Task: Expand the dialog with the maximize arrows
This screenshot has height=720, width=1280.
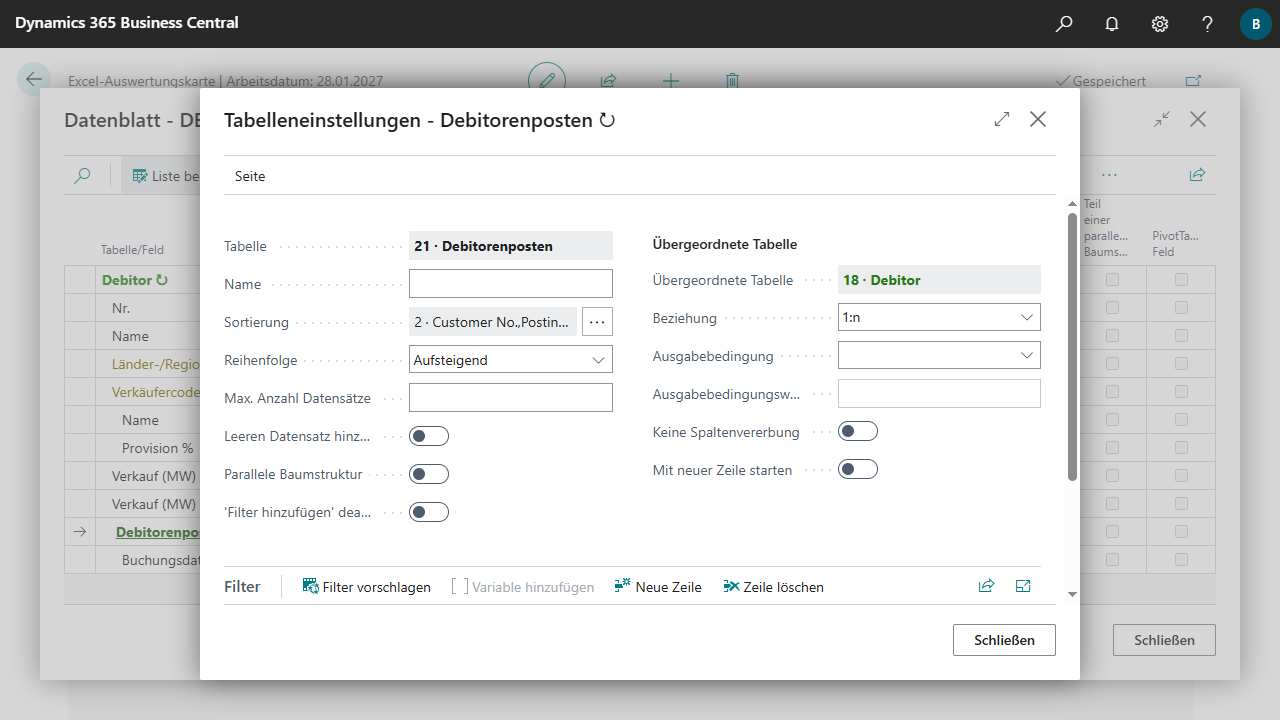Action: point(1002,120)
